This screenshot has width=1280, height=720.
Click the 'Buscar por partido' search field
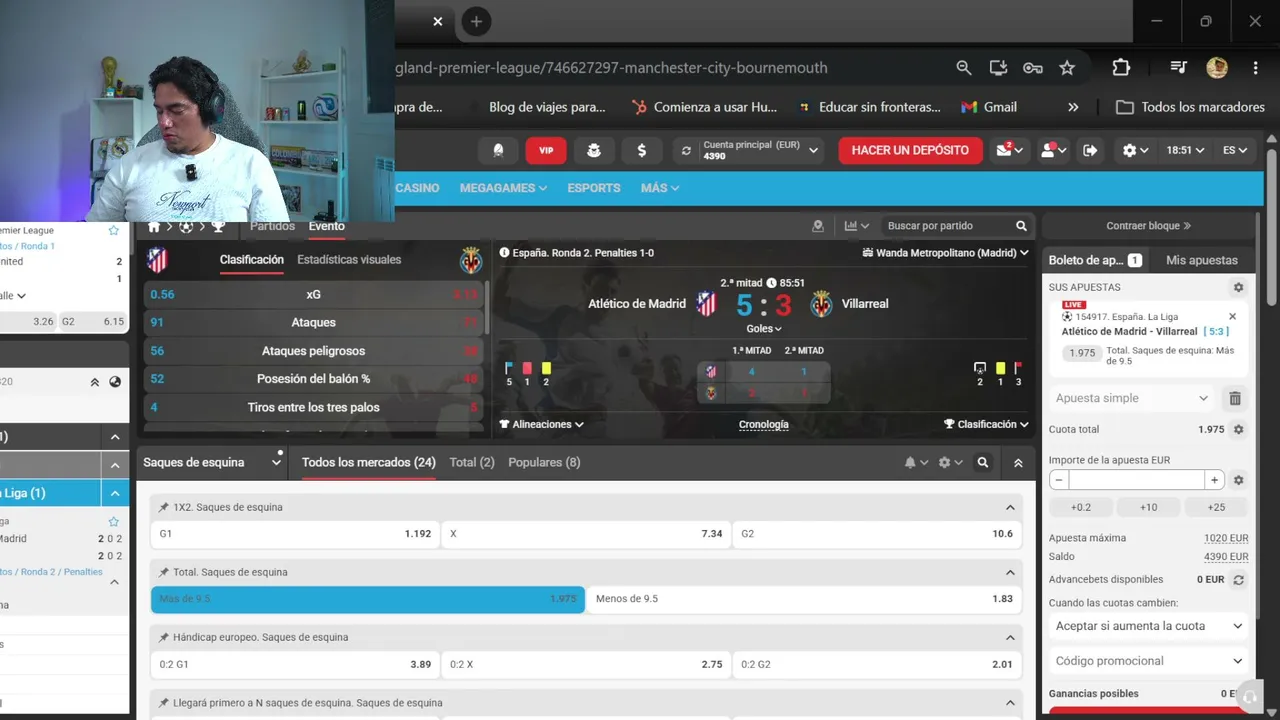pyautogui.click(x=954, y=226)
